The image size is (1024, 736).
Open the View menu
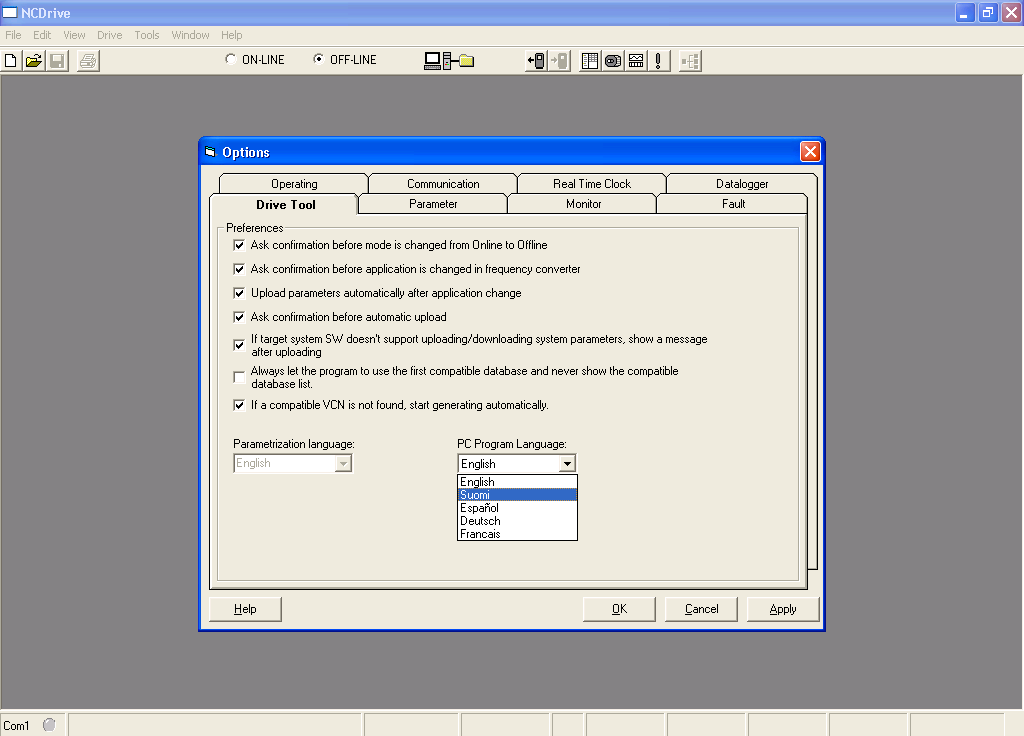coord(74,35)
